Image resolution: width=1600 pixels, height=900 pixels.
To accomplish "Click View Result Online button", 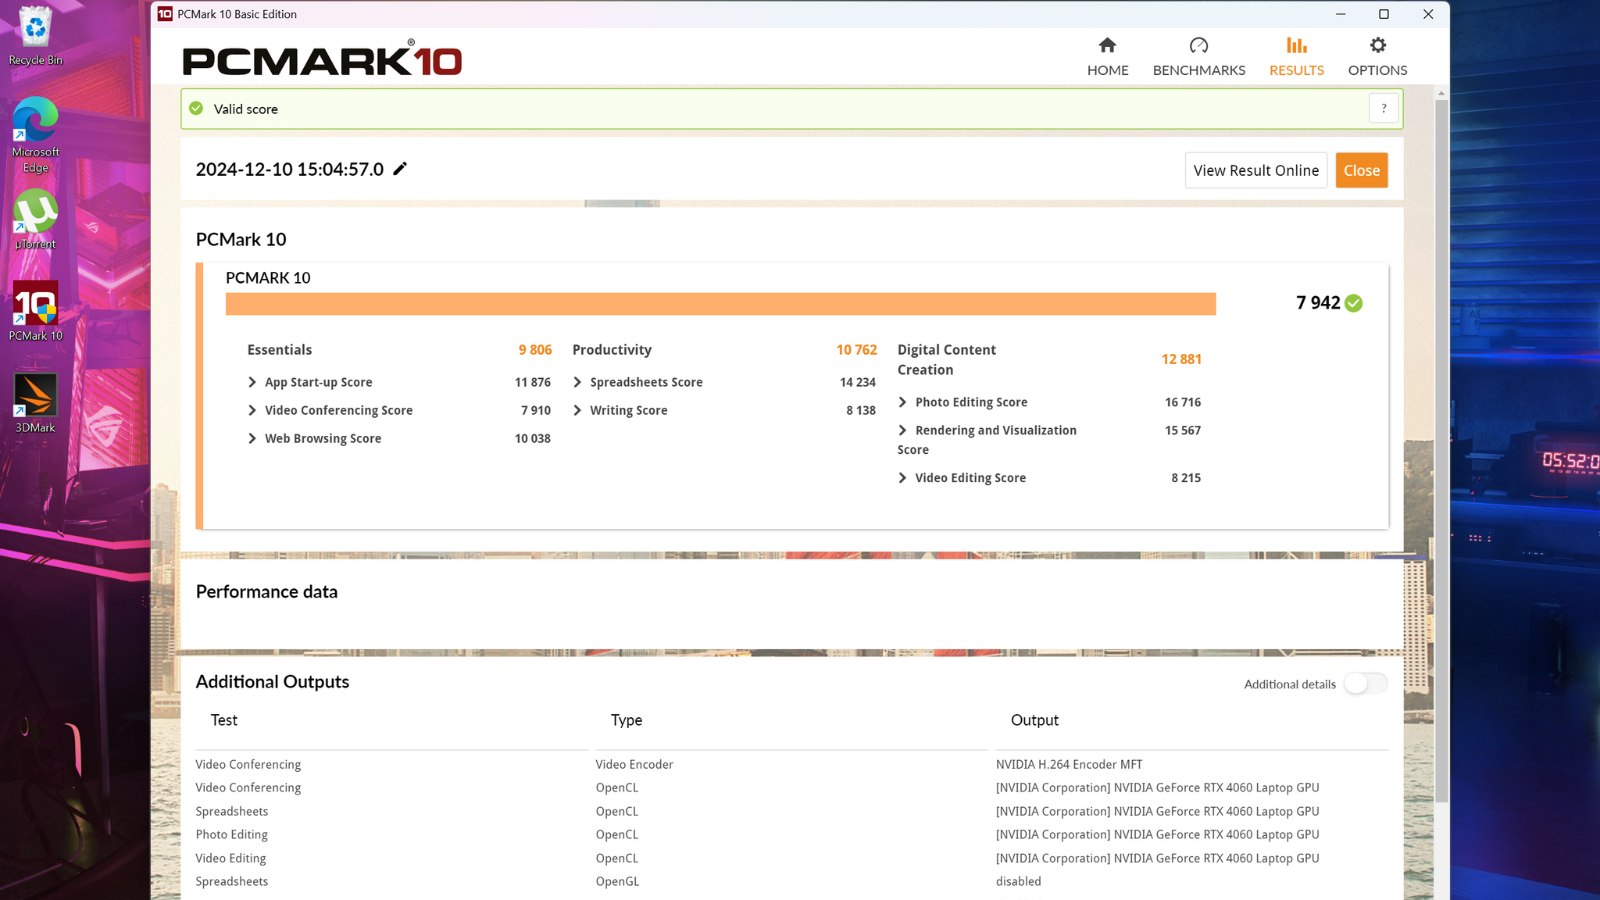I will point(1255,170).
